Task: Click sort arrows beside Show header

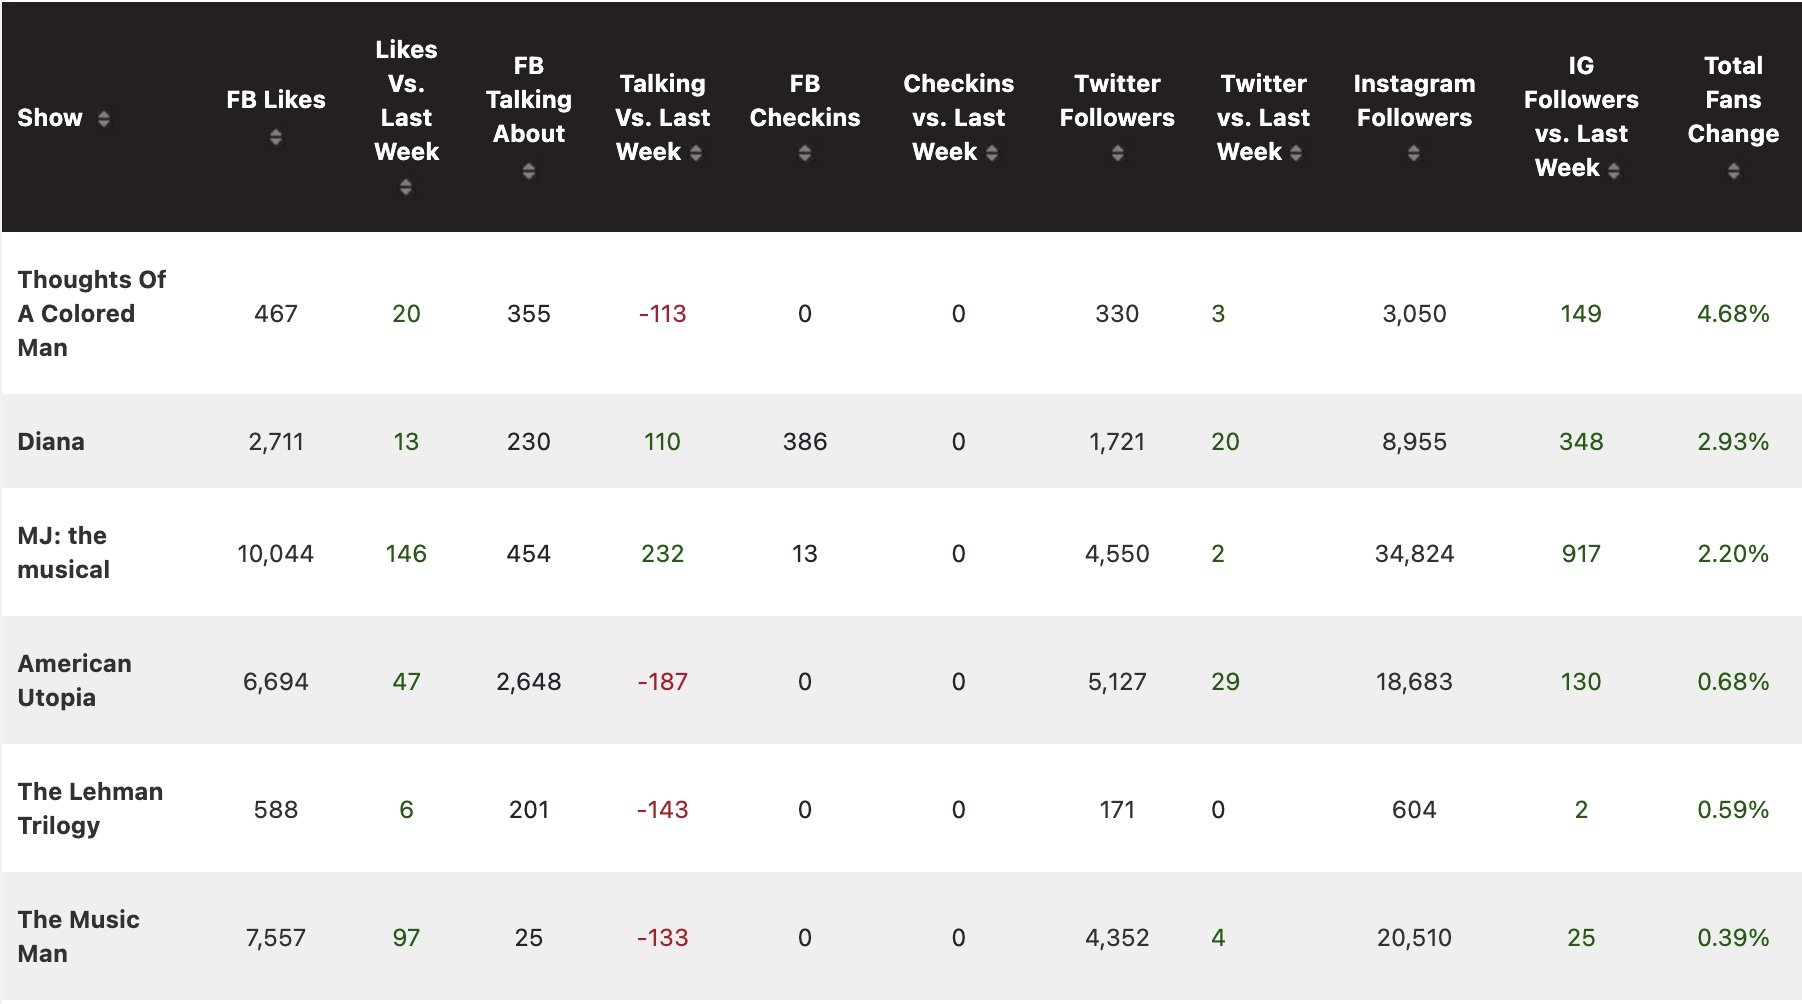Action: click(103, 119)
